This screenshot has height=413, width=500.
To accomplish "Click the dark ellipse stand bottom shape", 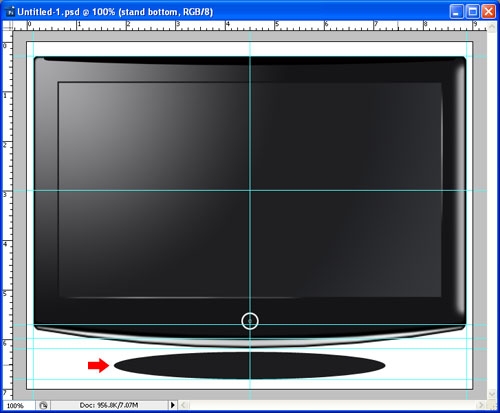I will [x=250, y=365].
